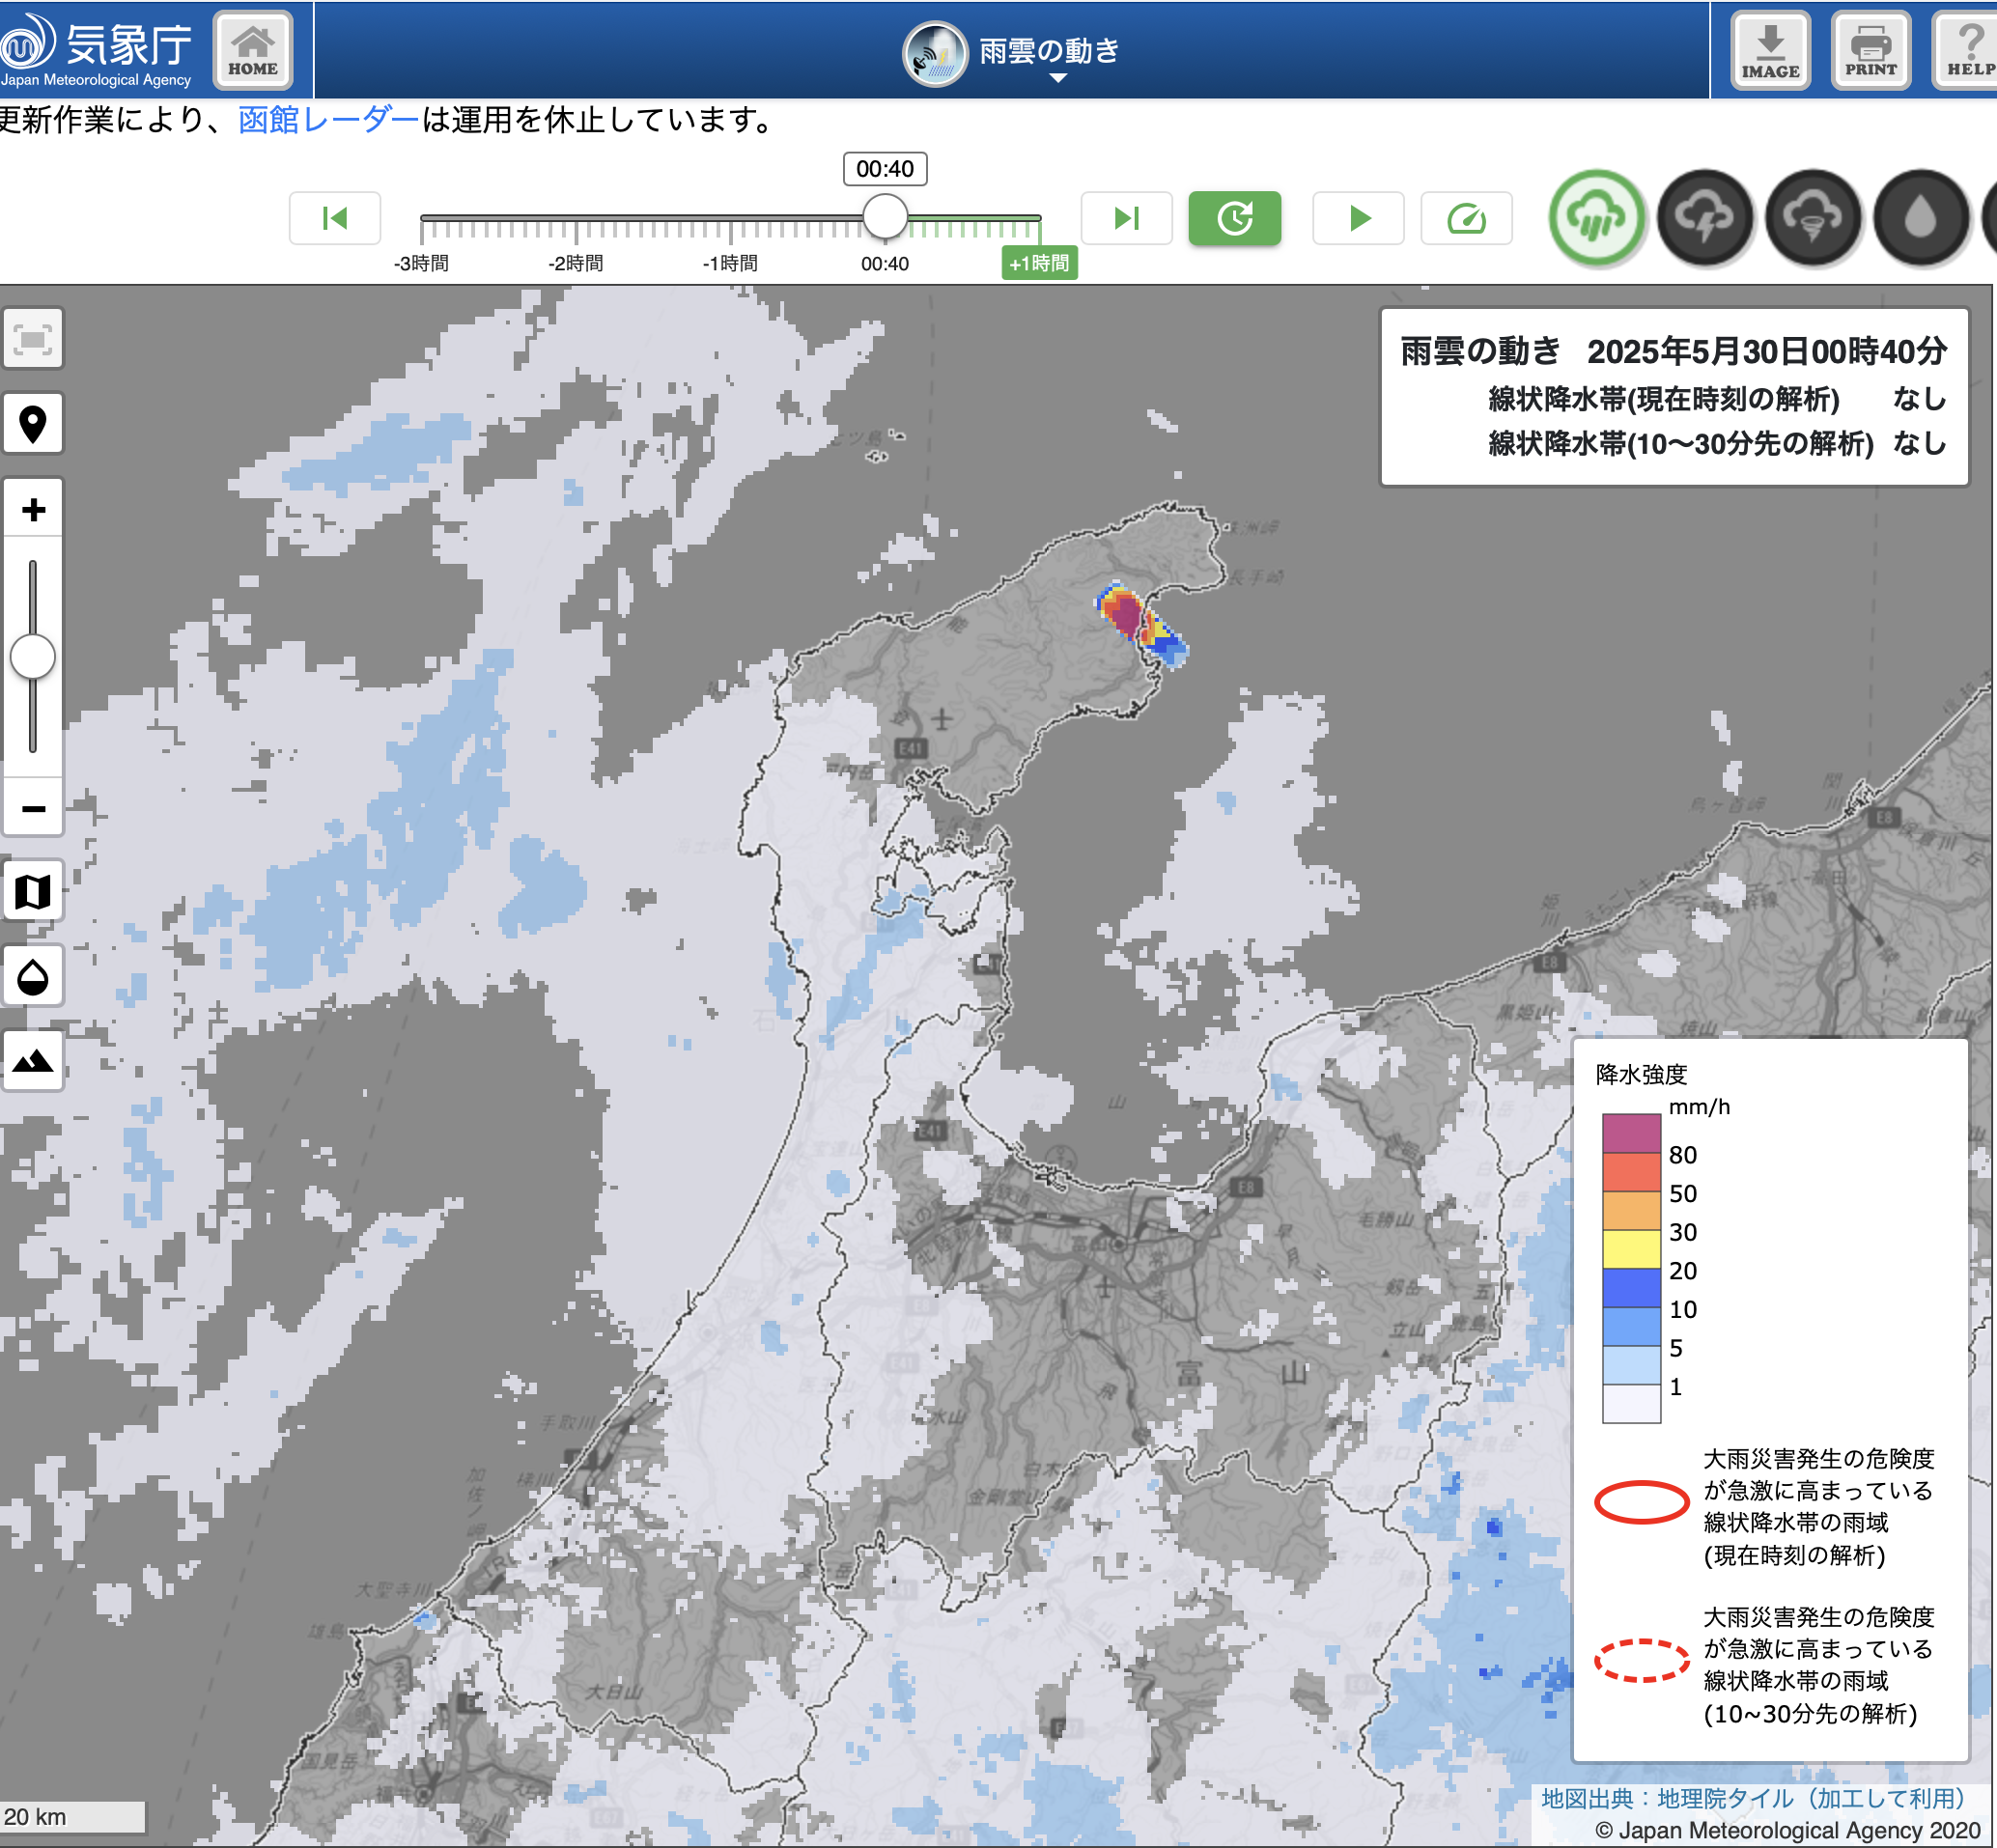Toggle the water droplet layer button
The width and height of the screenshot is (1997, 1848).
(x=1920, y=218)
